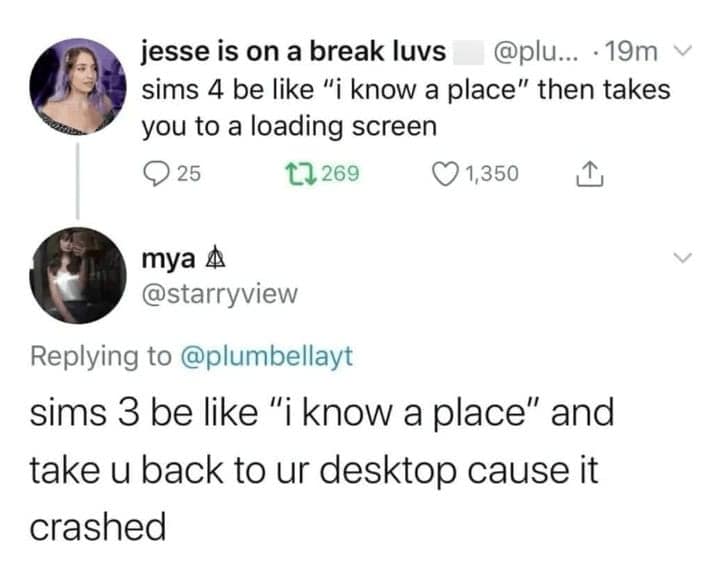Open the tweet text about loading screen
Screen dimensions: 703x588
click(x=406, y=108)
